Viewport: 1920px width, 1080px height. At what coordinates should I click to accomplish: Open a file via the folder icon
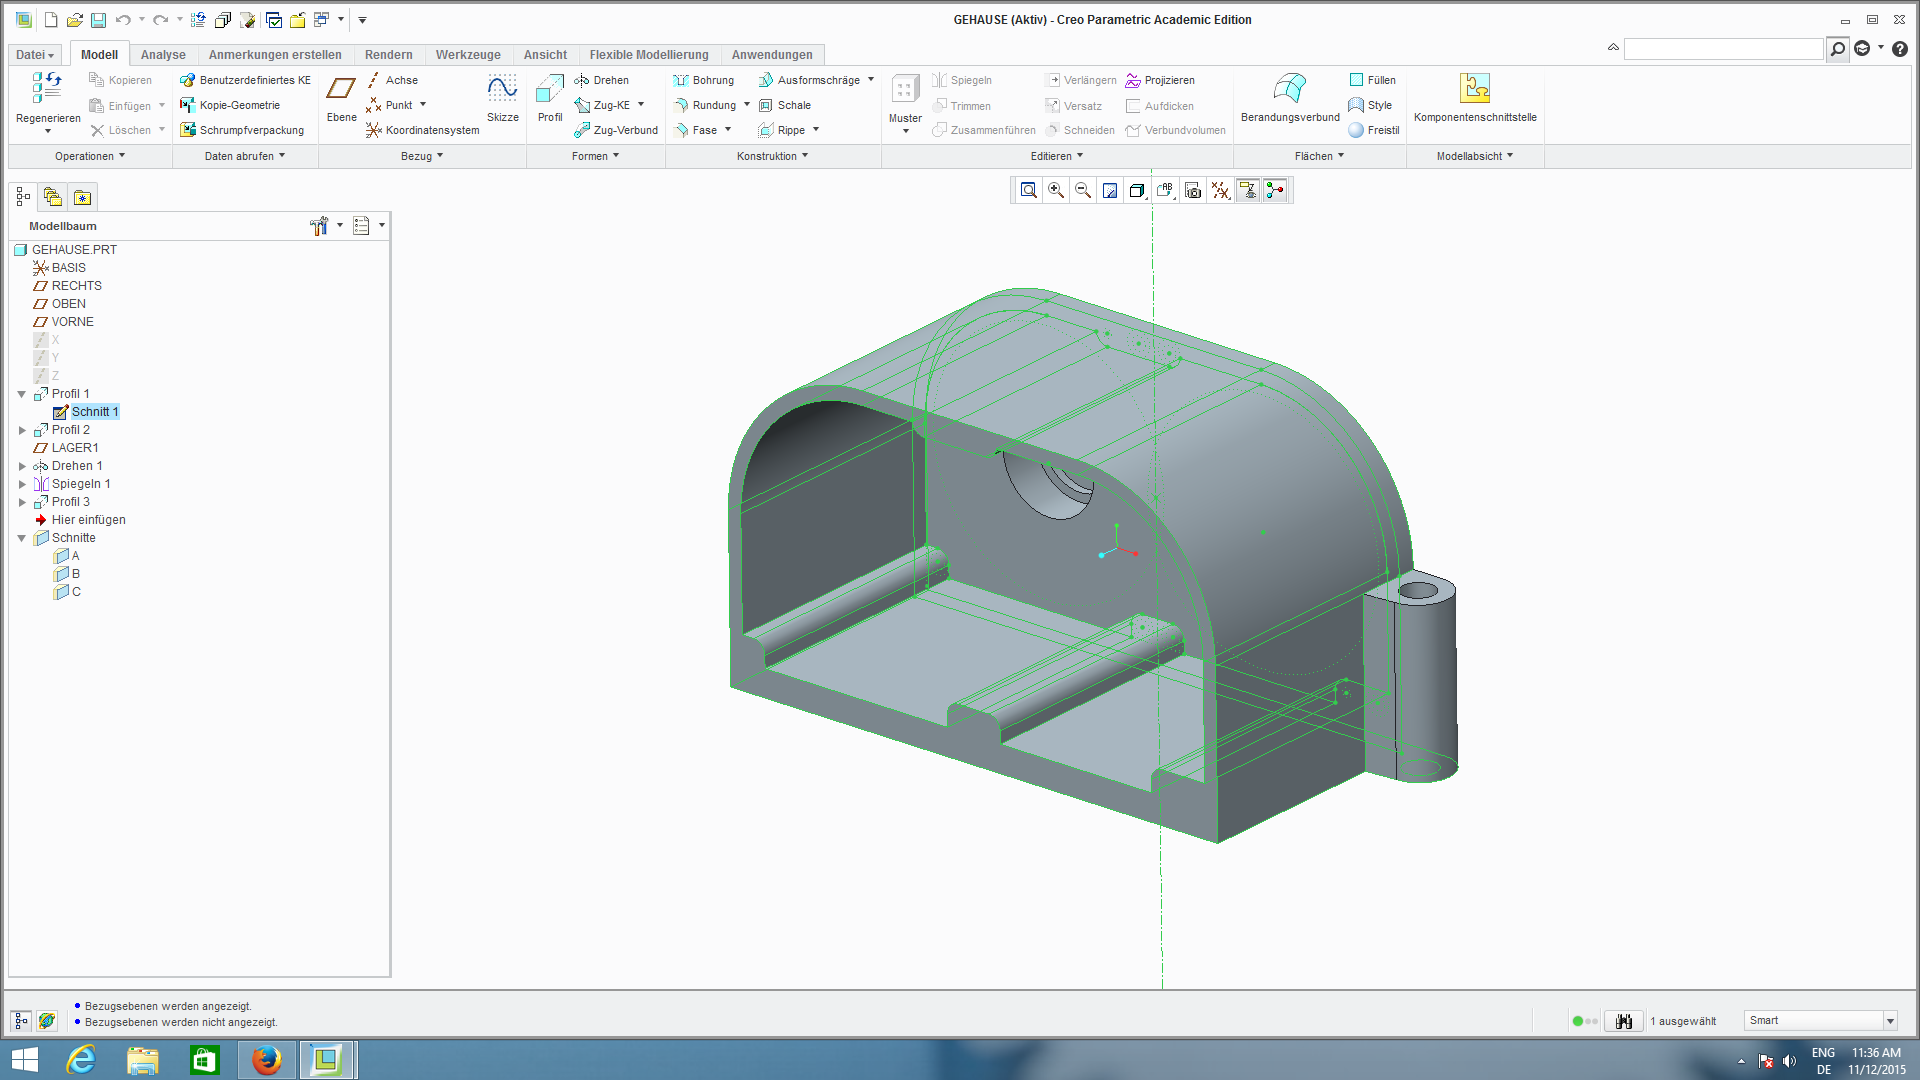(x=75, y=20)
